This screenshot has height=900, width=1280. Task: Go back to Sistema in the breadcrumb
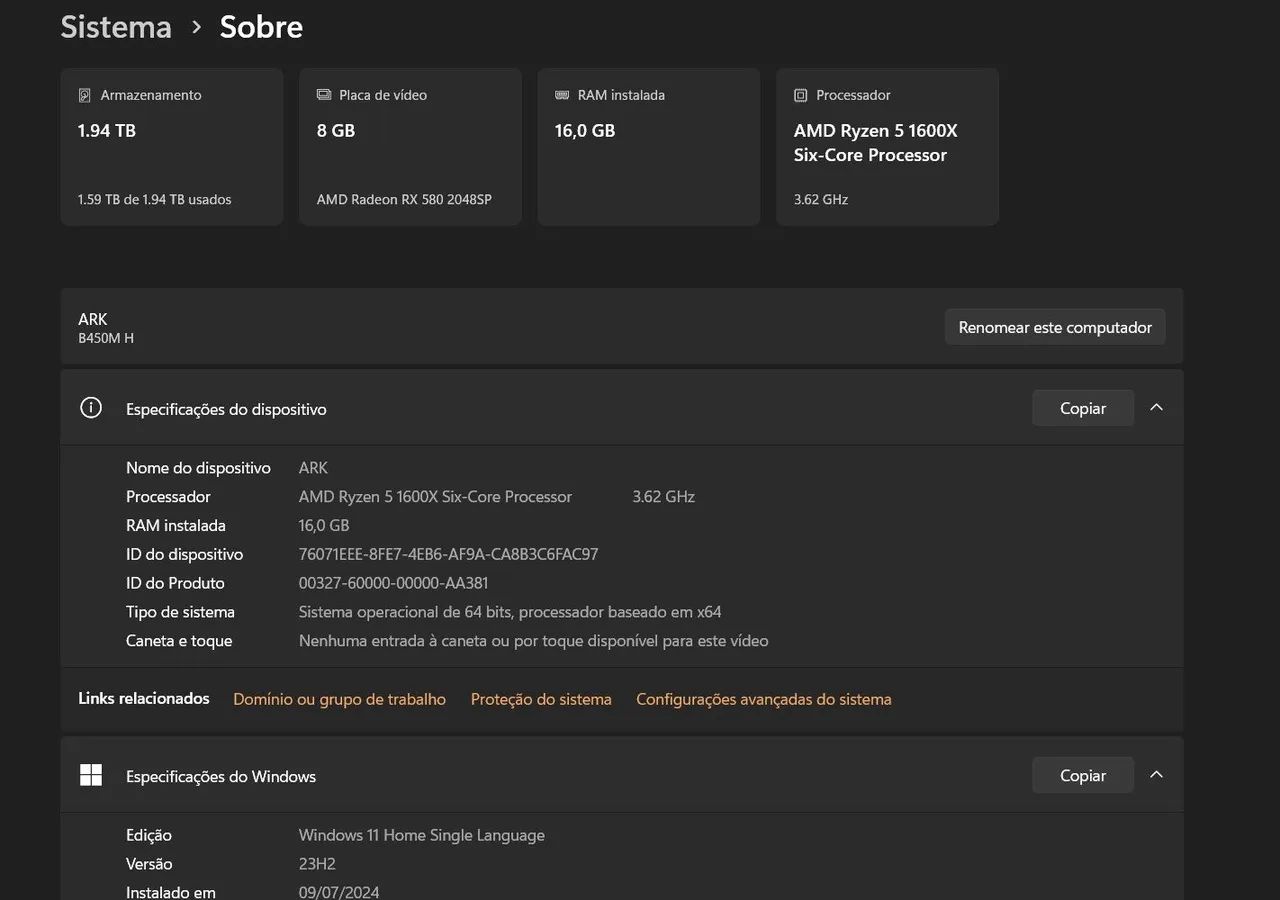pyautogui.click(x=116, y=27)
